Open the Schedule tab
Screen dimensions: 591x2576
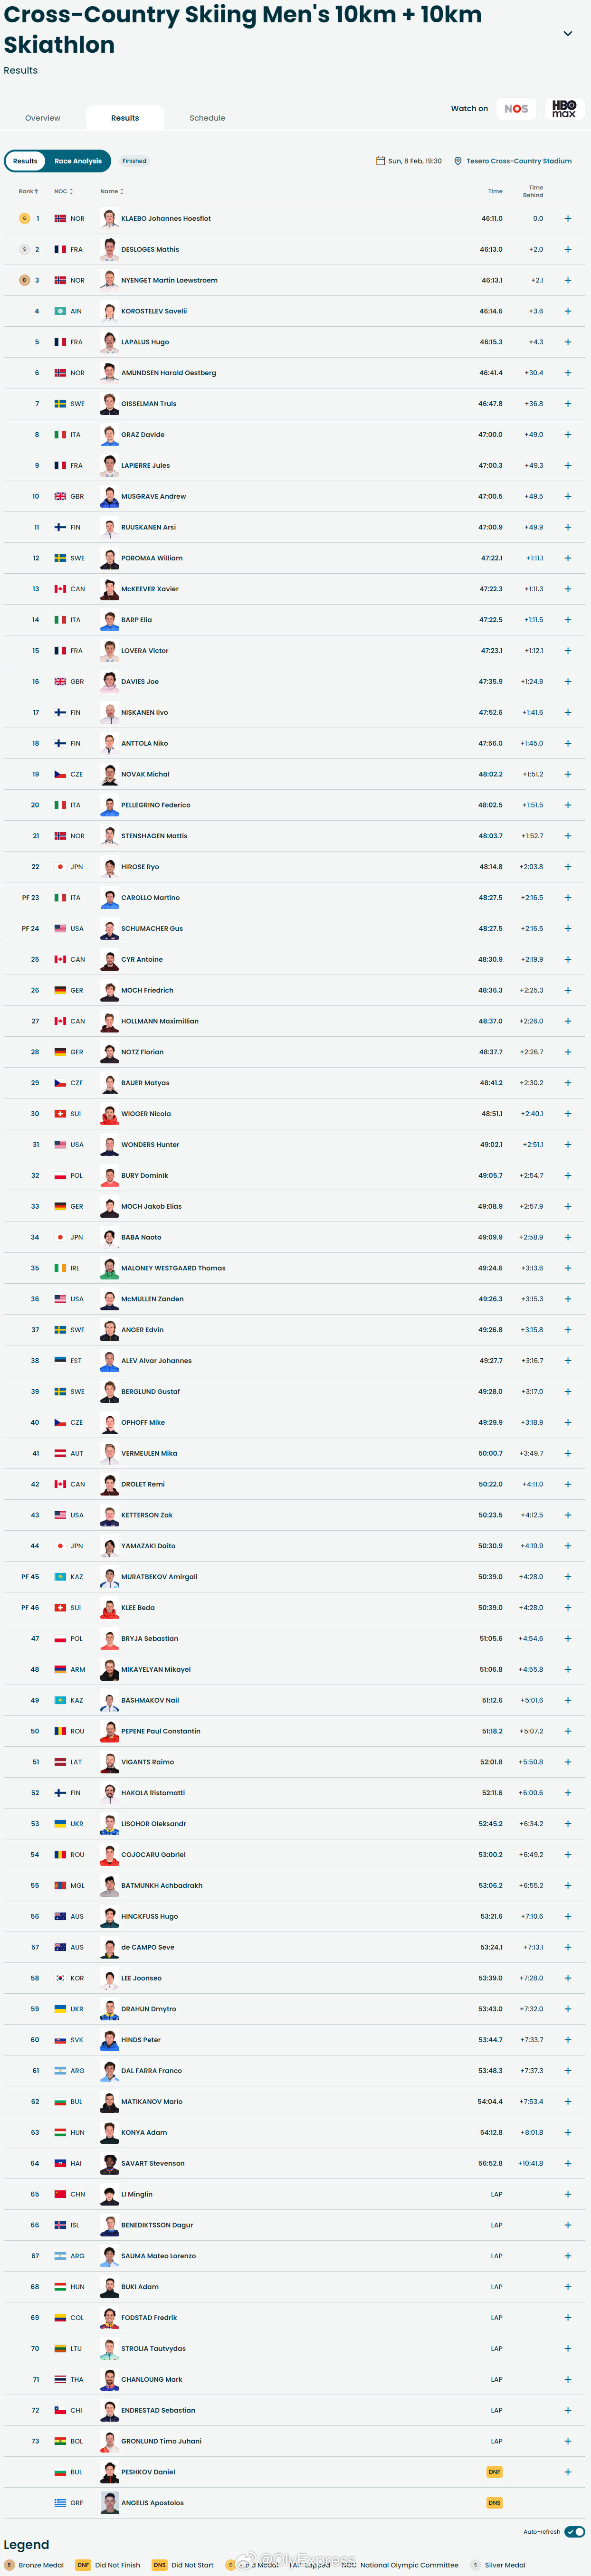click(207, 118)
